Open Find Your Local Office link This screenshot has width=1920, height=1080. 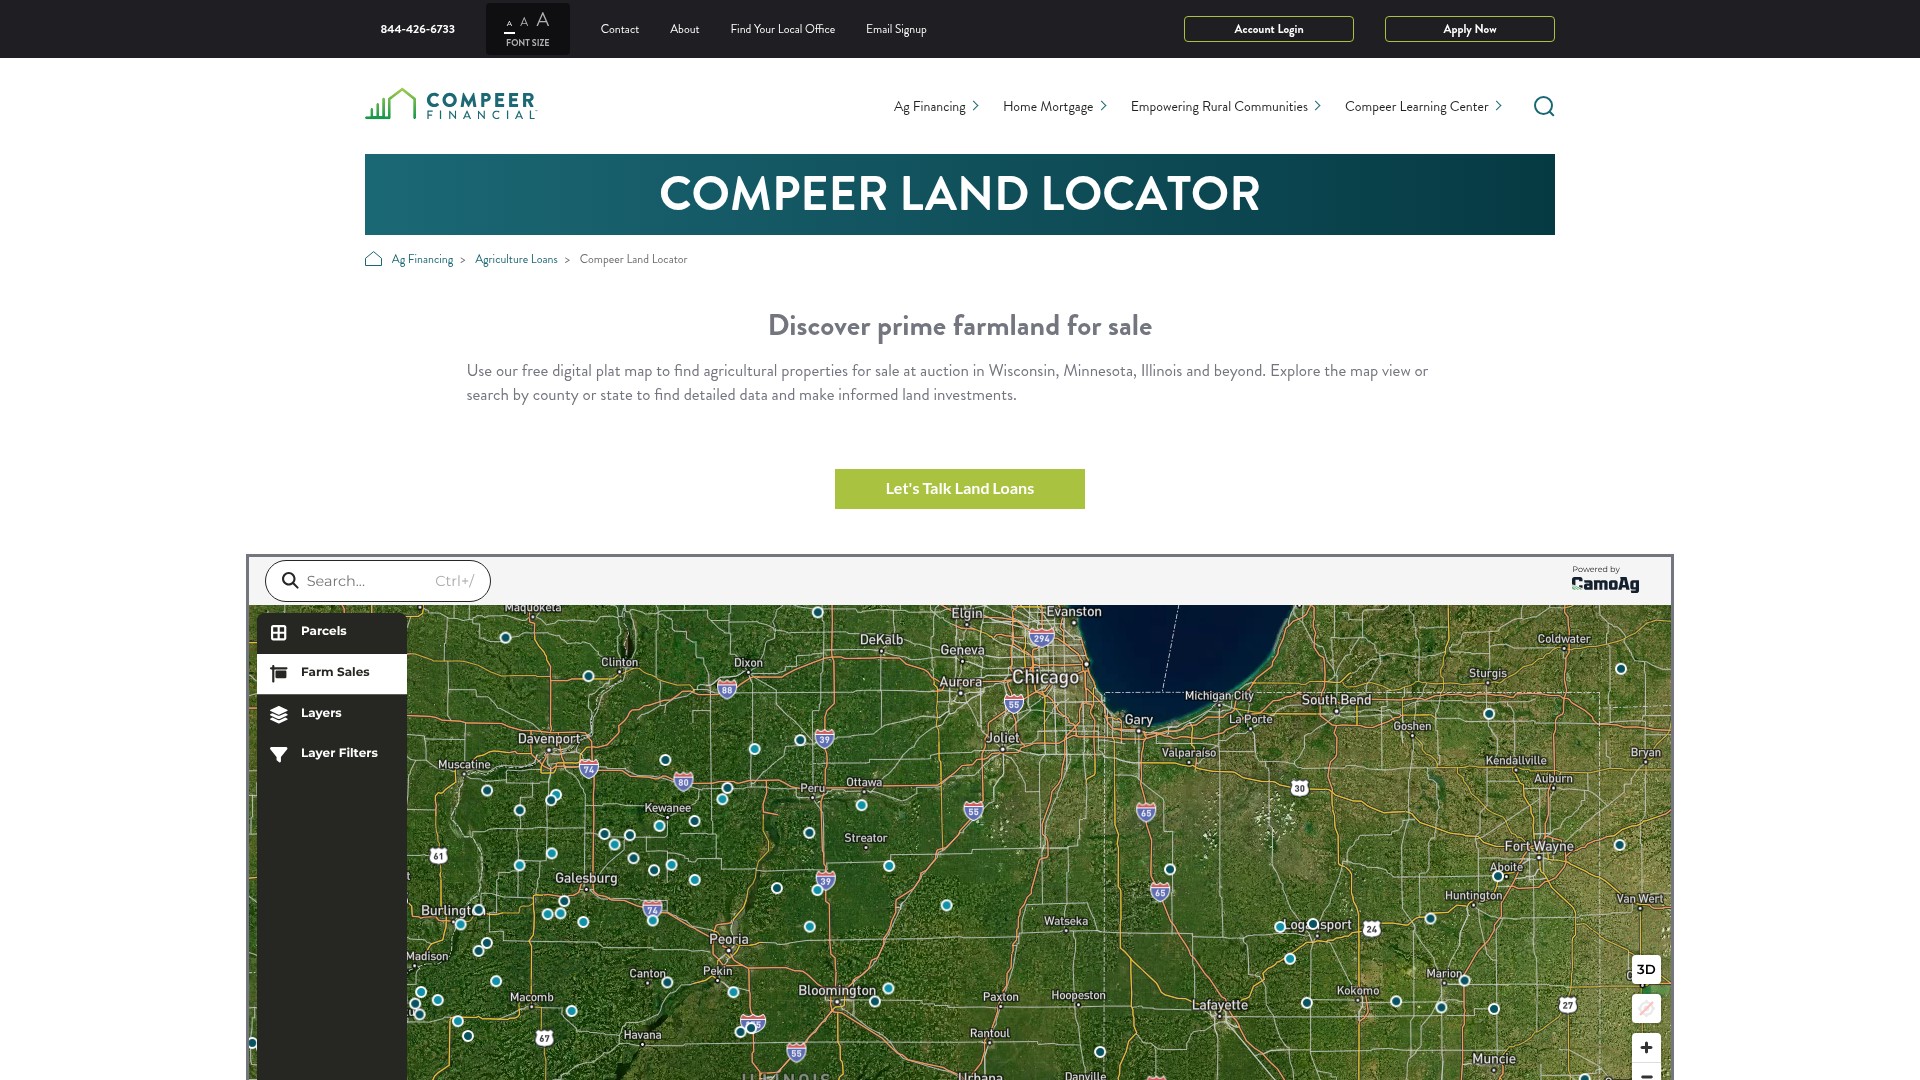coord(782,29)
